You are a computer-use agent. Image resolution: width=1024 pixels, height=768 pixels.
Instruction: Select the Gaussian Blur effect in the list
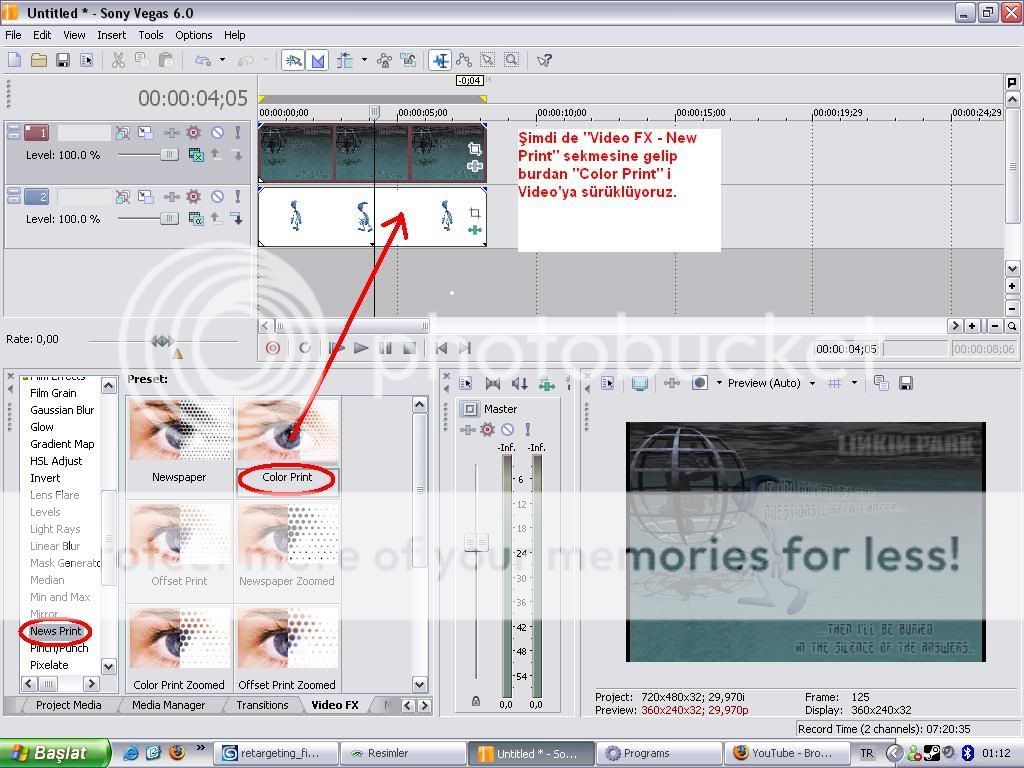pos(62,410)
